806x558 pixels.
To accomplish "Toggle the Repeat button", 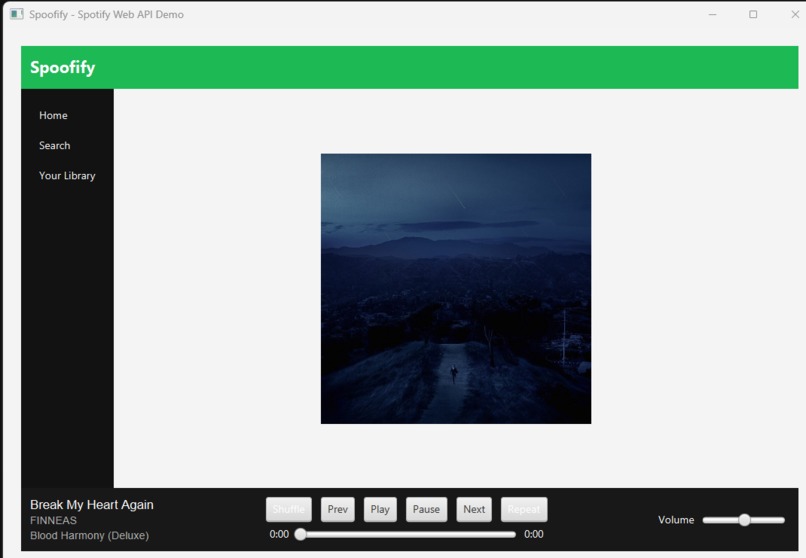I will pyautogui.click(x=524, y=509).
